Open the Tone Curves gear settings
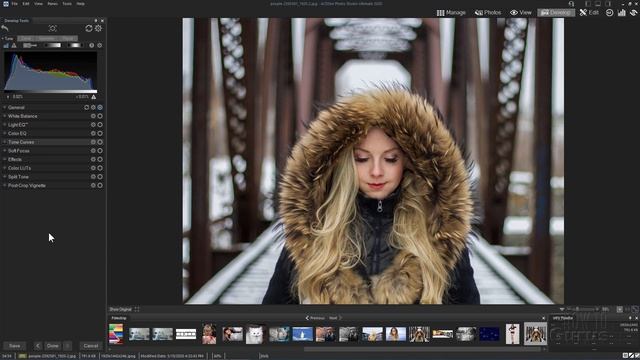Viewport: 640px width, 360px height. click(x=93, y=142)
